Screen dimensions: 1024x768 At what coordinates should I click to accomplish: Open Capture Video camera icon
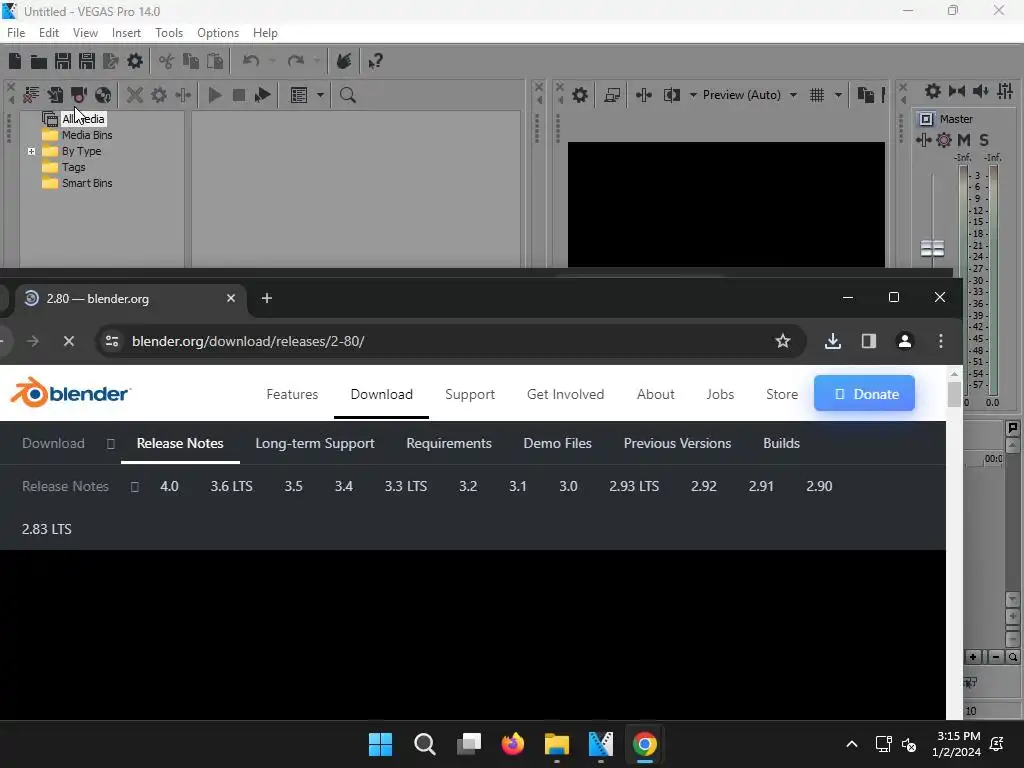click(x=78, y=95)
